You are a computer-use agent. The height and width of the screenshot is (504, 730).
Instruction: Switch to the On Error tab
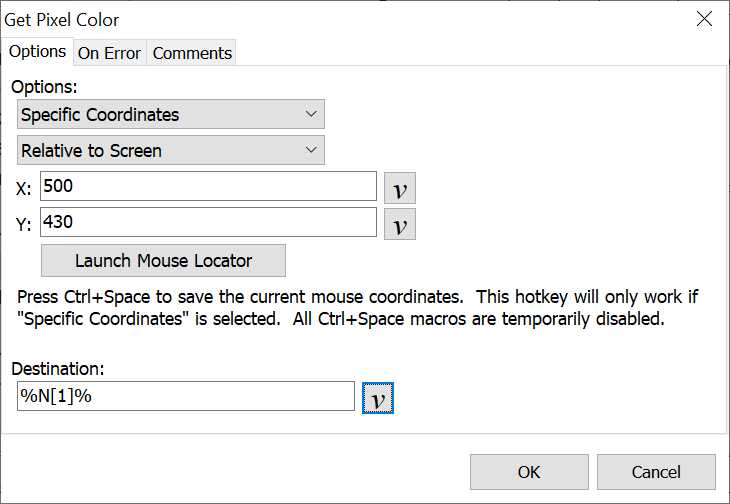pyautogui.click(x=110, y=53)
